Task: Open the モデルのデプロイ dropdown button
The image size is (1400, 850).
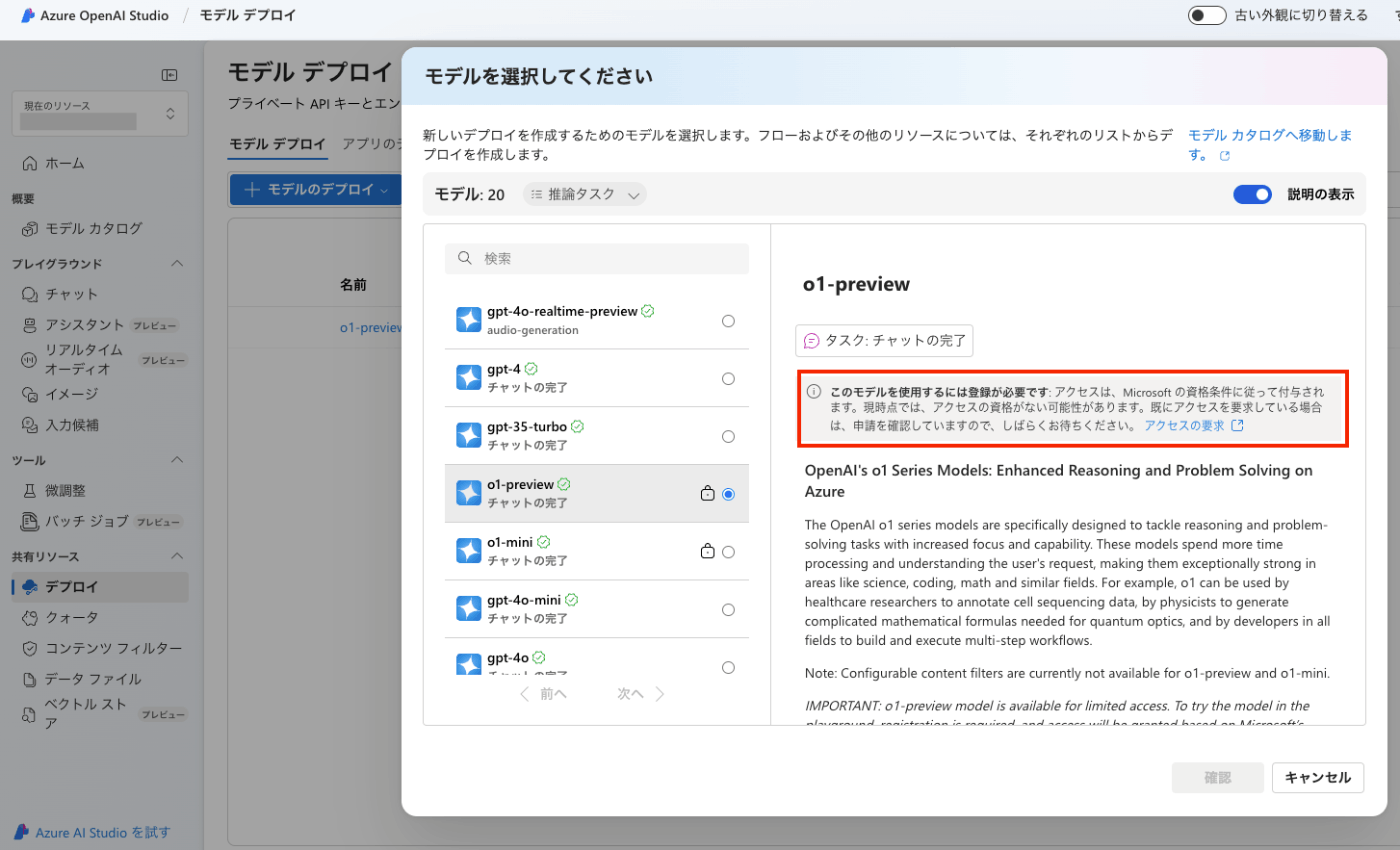Action: [315, 190]
